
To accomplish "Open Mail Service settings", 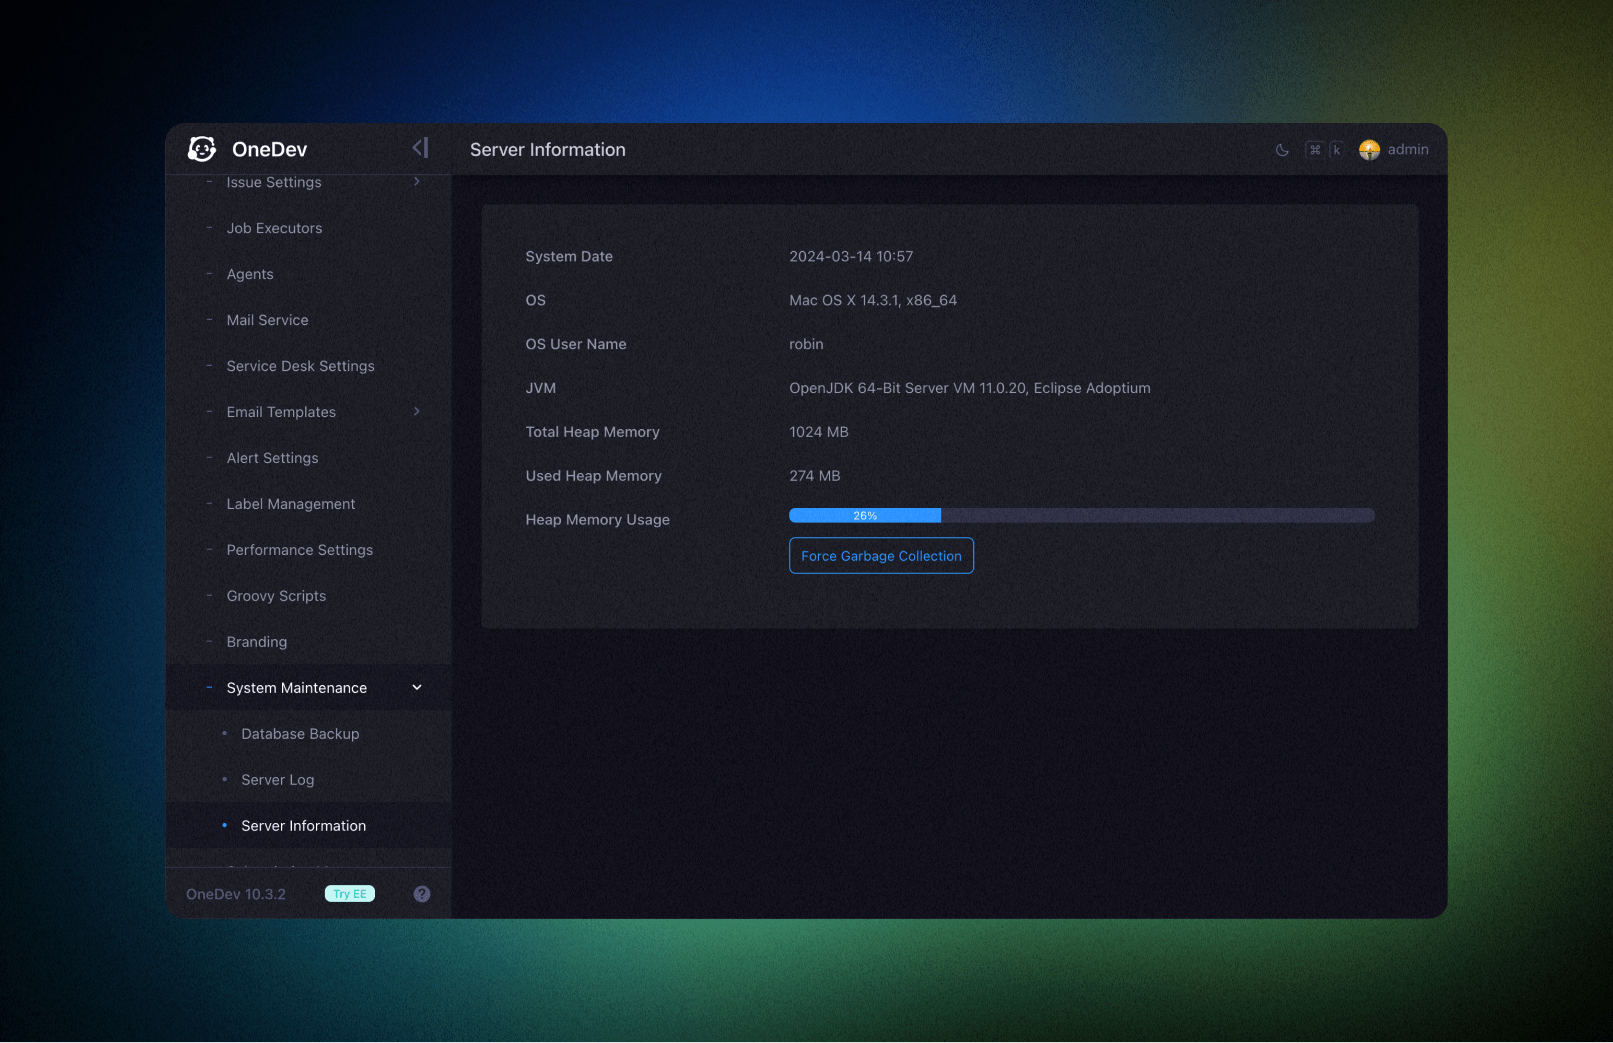I will pos(267,320).
